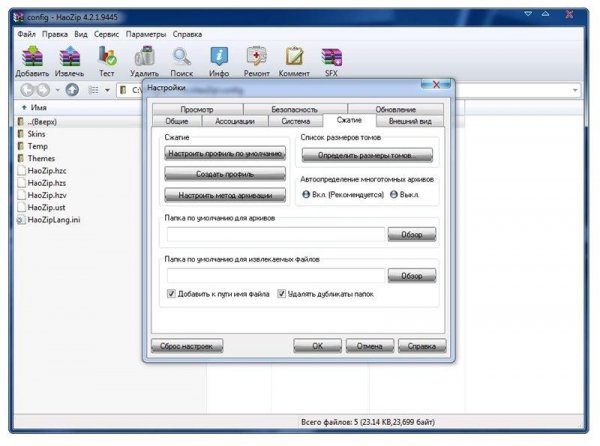Click the Удалить (Delete) trash icon
Image resolution: width=600 pixels, height=446 pixels.
click(x=144, y=61)
